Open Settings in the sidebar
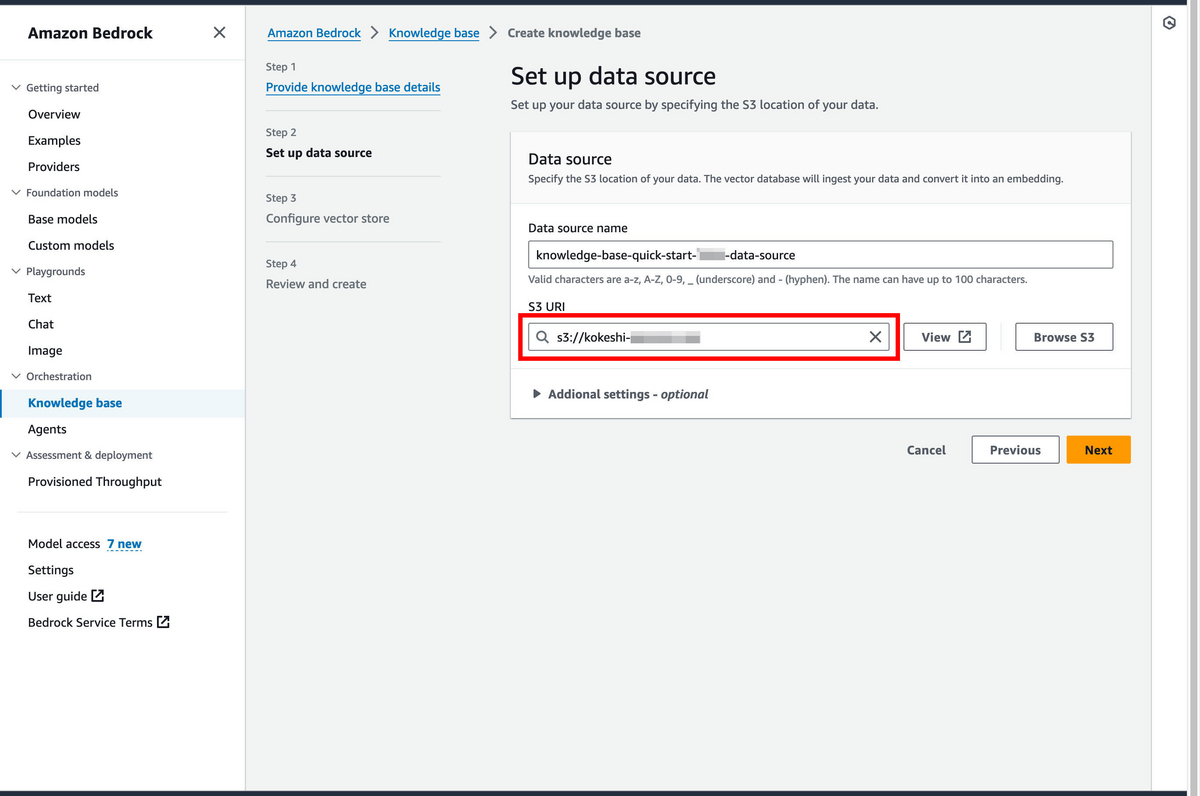This screenshot has width=1200, height=796. 51,570
